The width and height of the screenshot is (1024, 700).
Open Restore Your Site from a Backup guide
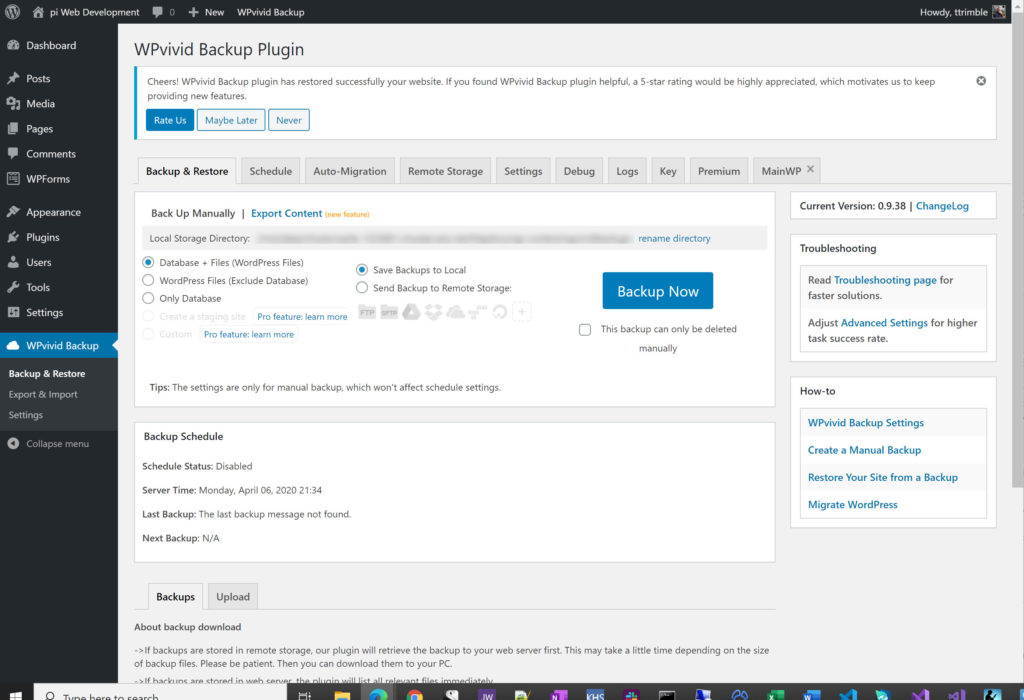pyautogui.click(x=882, y=477)
